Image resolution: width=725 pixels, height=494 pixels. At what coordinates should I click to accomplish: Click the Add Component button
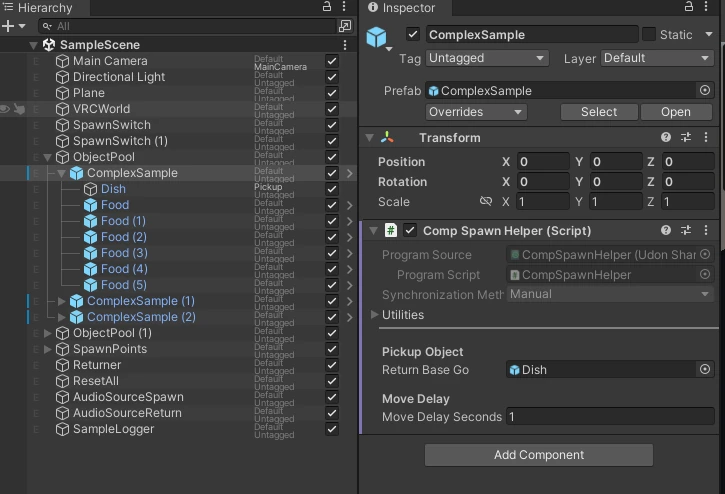tap(539, 455)
